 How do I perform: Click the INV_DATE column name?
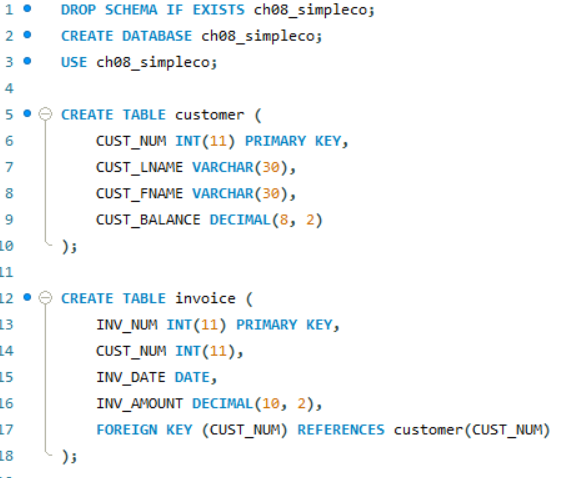pos(130,378)
